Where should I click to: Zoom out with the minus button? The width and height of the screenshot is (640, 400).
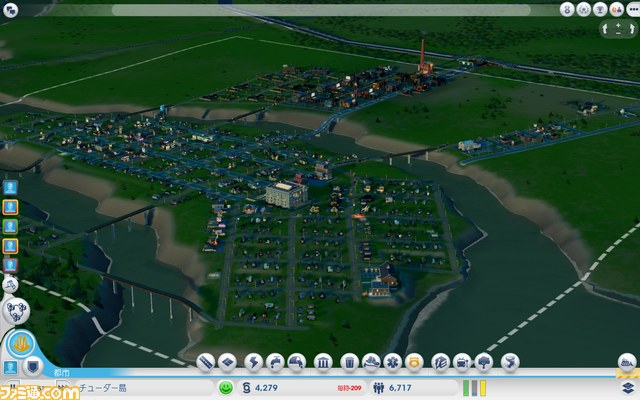pos(618,33)
